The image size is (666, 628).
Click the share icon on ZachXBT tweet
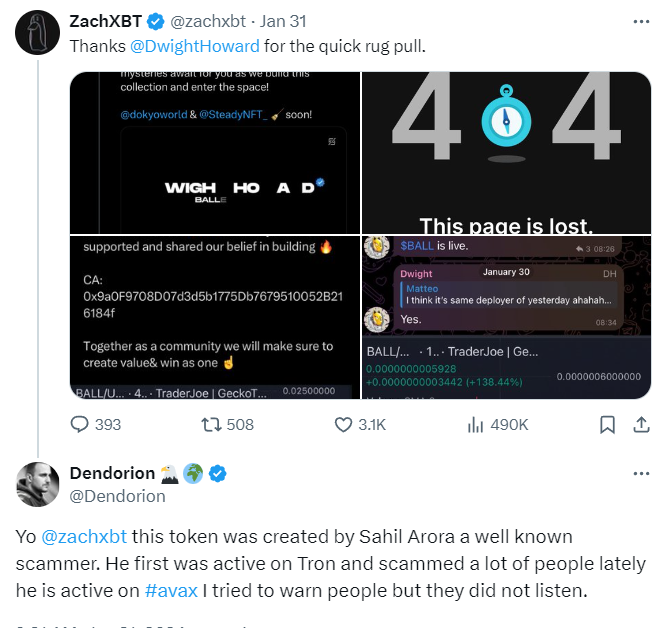coord(641,424)
